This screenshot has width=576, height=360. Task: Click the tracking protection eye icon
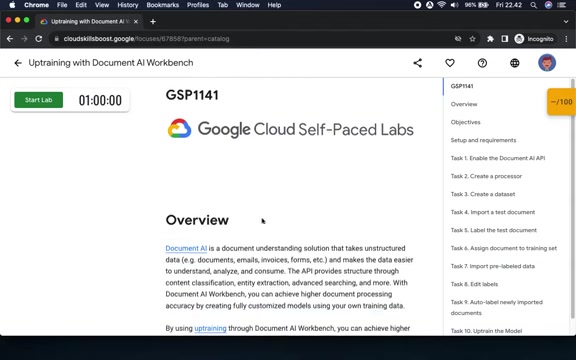458,39
